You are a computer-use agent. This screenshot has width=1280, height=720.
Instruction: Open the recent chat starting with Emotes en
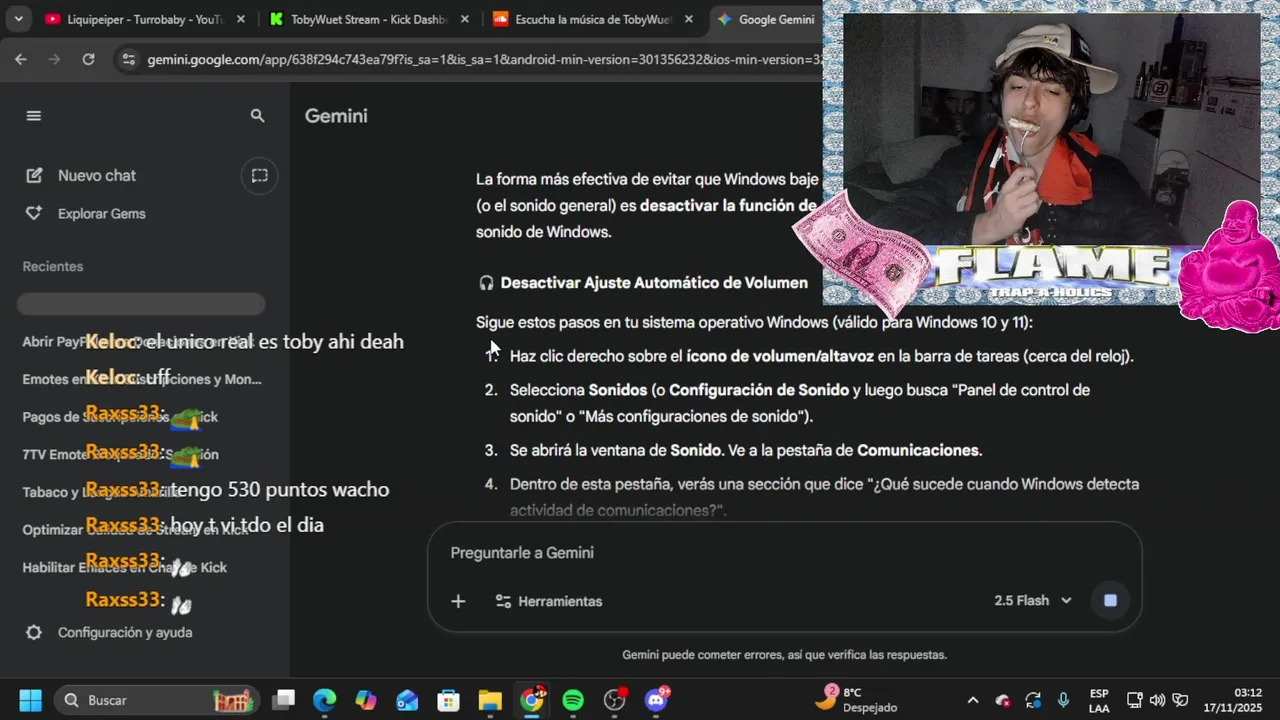click(x=142, y=379)
